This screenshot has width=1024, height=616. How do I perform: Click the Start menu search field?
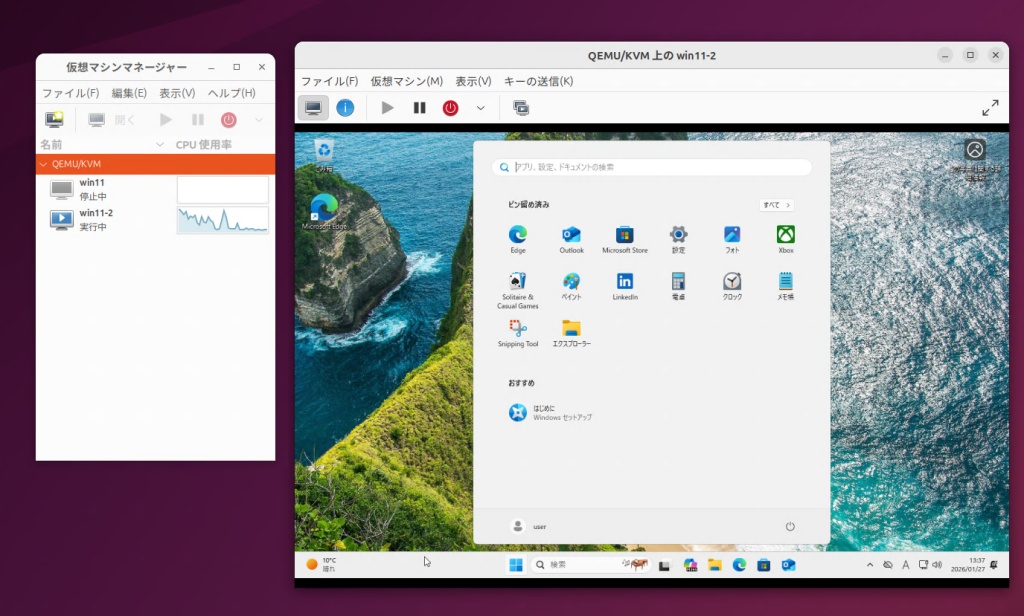click(x=652, y=167)
